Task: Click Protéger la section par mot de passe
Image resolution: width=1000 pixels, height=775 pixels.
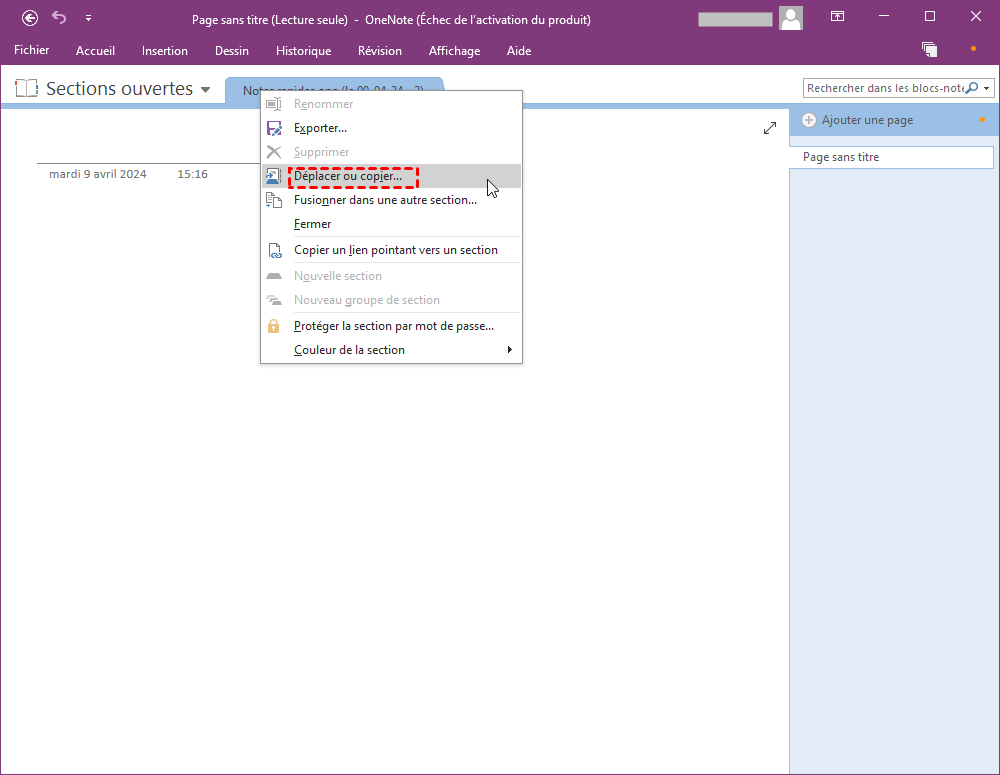Action: click(x=393, y=326)
